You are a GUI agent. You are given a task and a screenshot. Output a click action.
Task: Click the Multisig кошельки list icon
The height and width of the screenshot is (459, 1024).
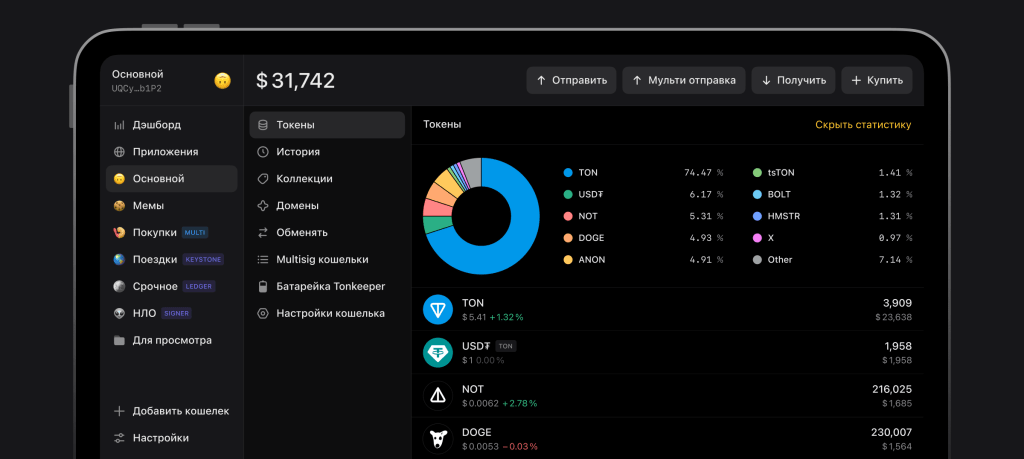263,259
